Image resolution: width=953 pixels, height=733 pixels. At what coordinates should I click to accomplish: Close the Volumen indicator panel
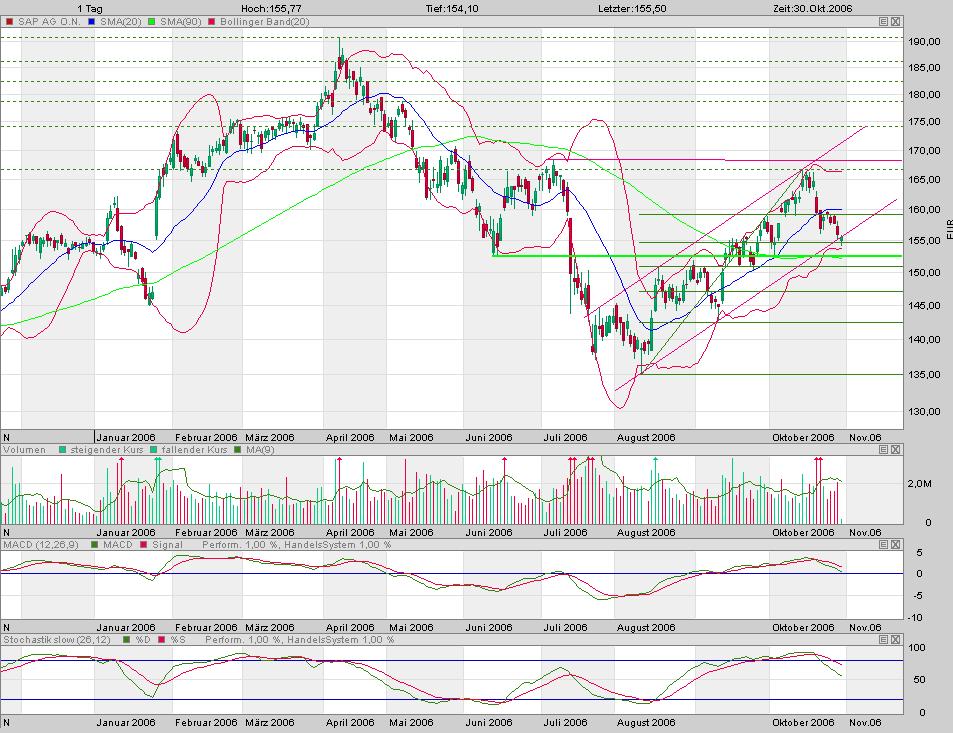(x=896, y=450)
